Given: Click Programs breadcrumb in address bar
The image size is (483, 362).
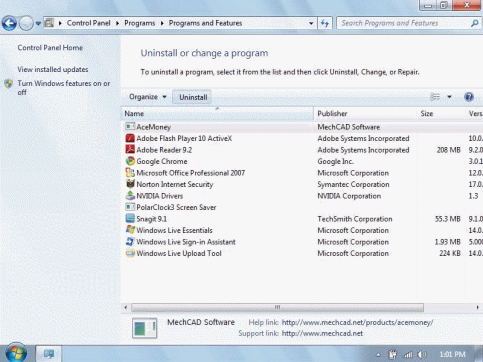Looking at the screenshot, I should 139,23.
